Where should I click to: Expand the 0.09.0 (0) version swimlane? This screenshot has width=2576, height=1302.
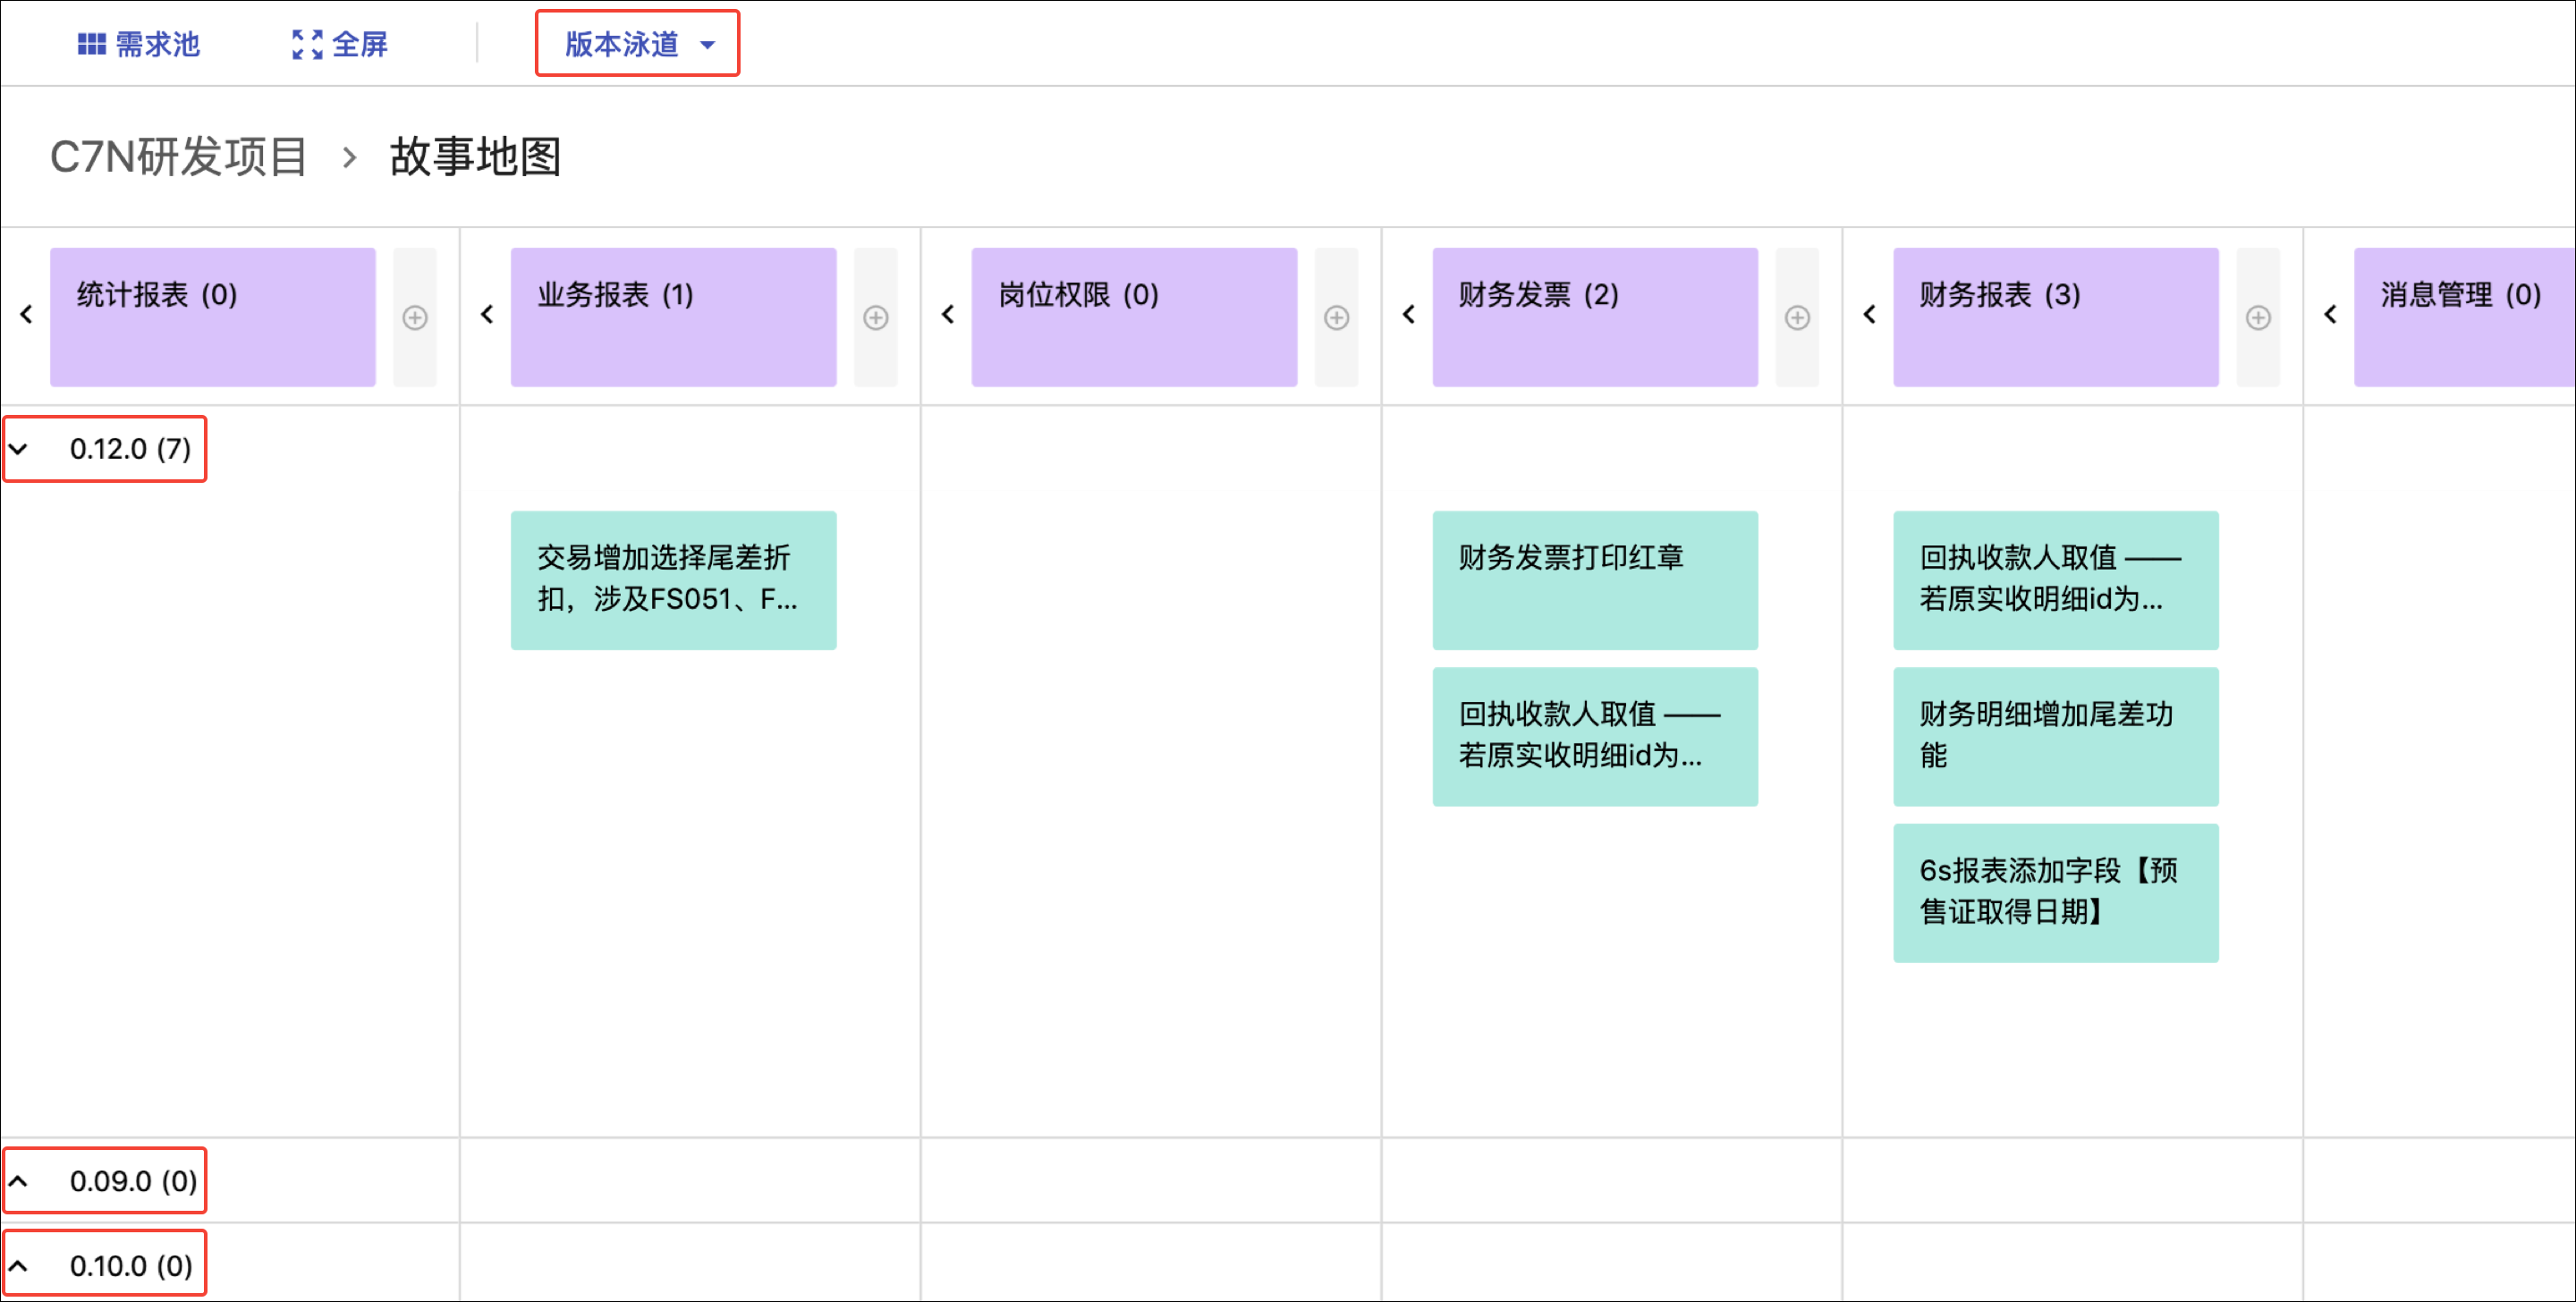18,1181
